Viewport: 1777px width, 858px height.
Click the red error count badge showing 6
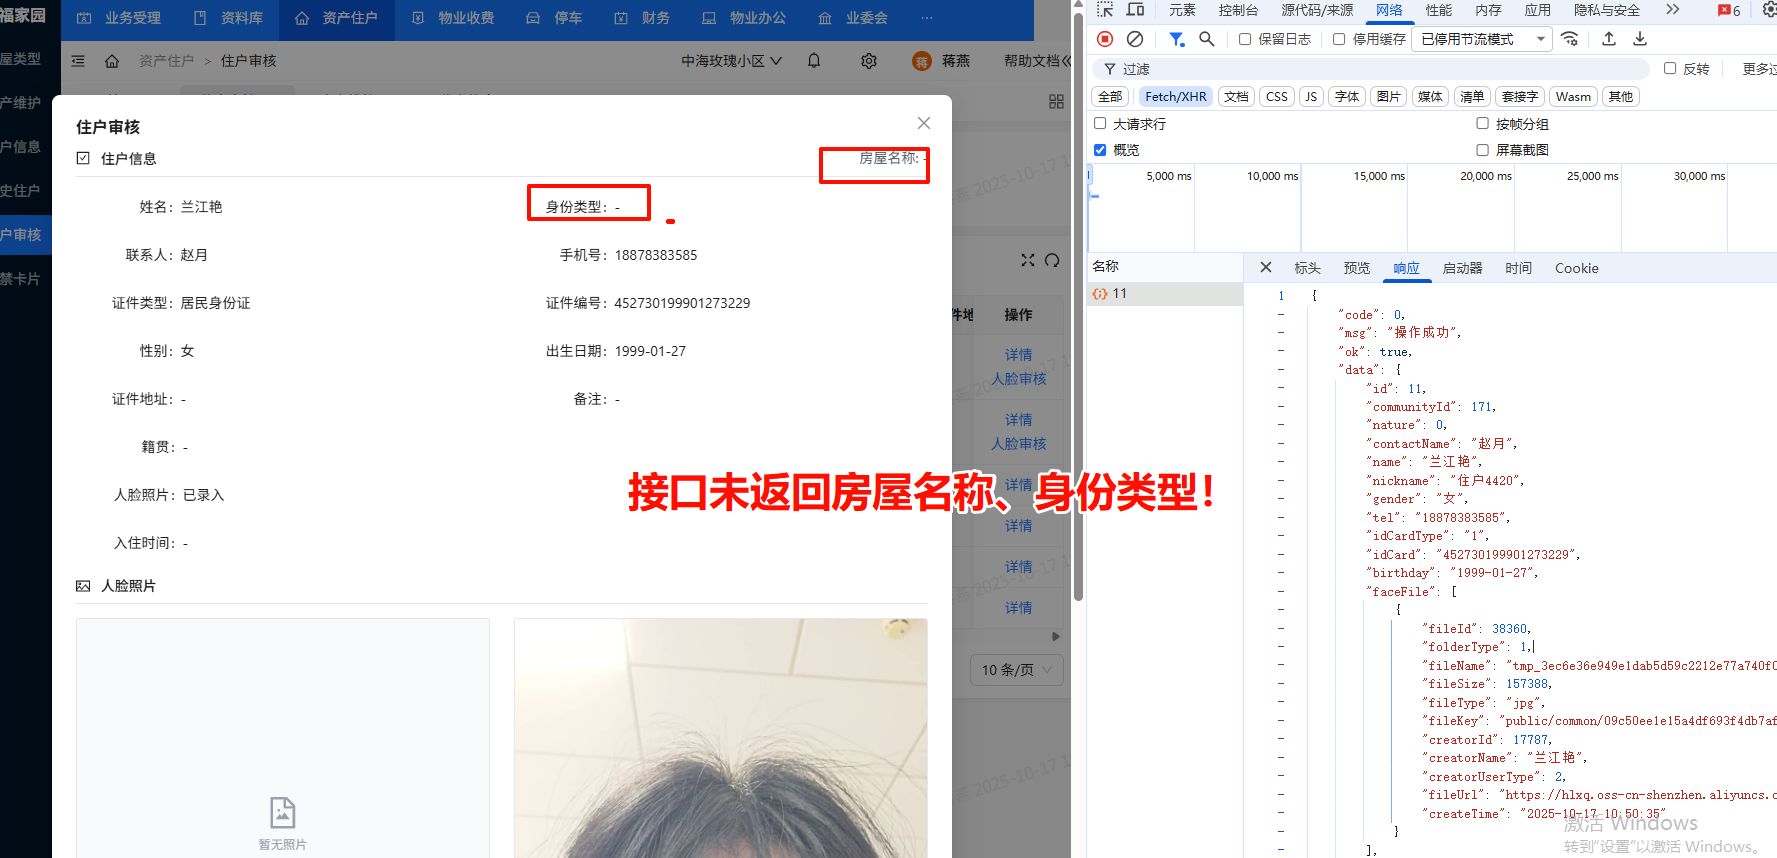tap(1729, 10)
